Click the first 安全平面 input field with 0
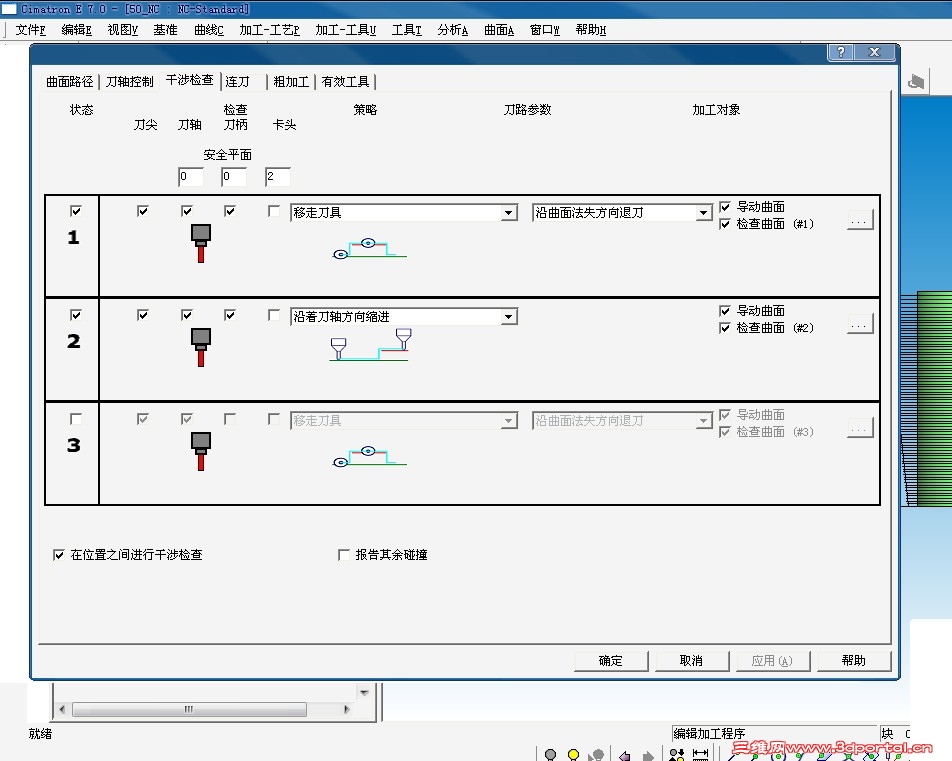This screenshot has width=952, height=761. [191, 177]
